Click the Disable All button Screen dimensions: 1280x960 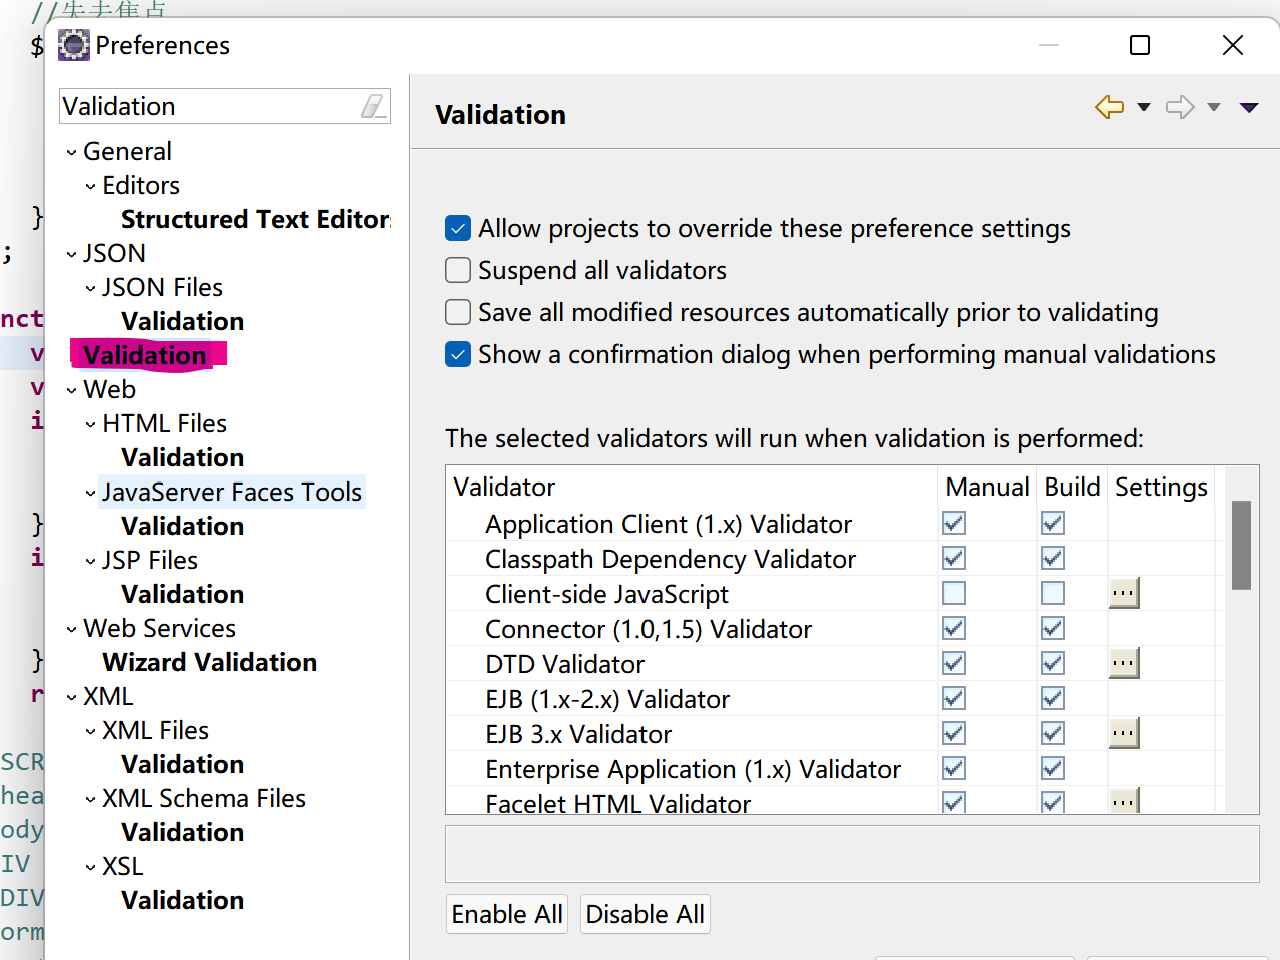click(x=645, y=914)
